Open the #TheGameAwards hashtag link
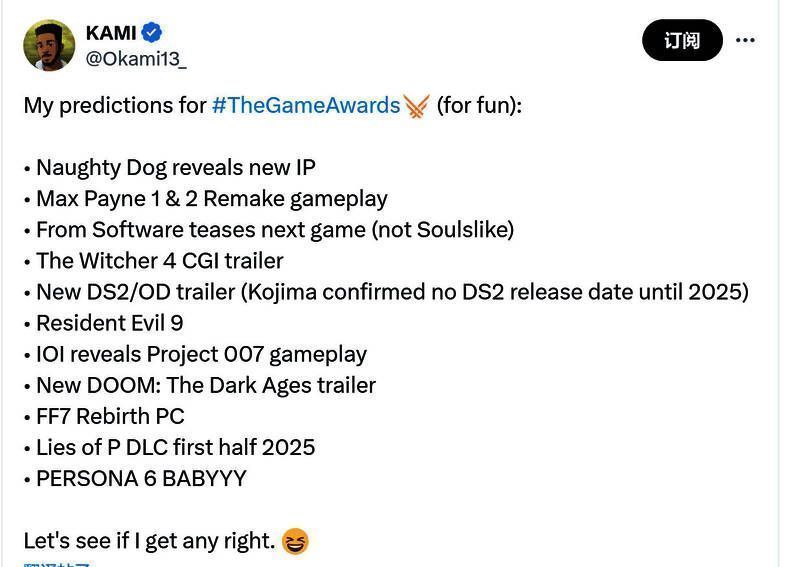 coord(305,105)
